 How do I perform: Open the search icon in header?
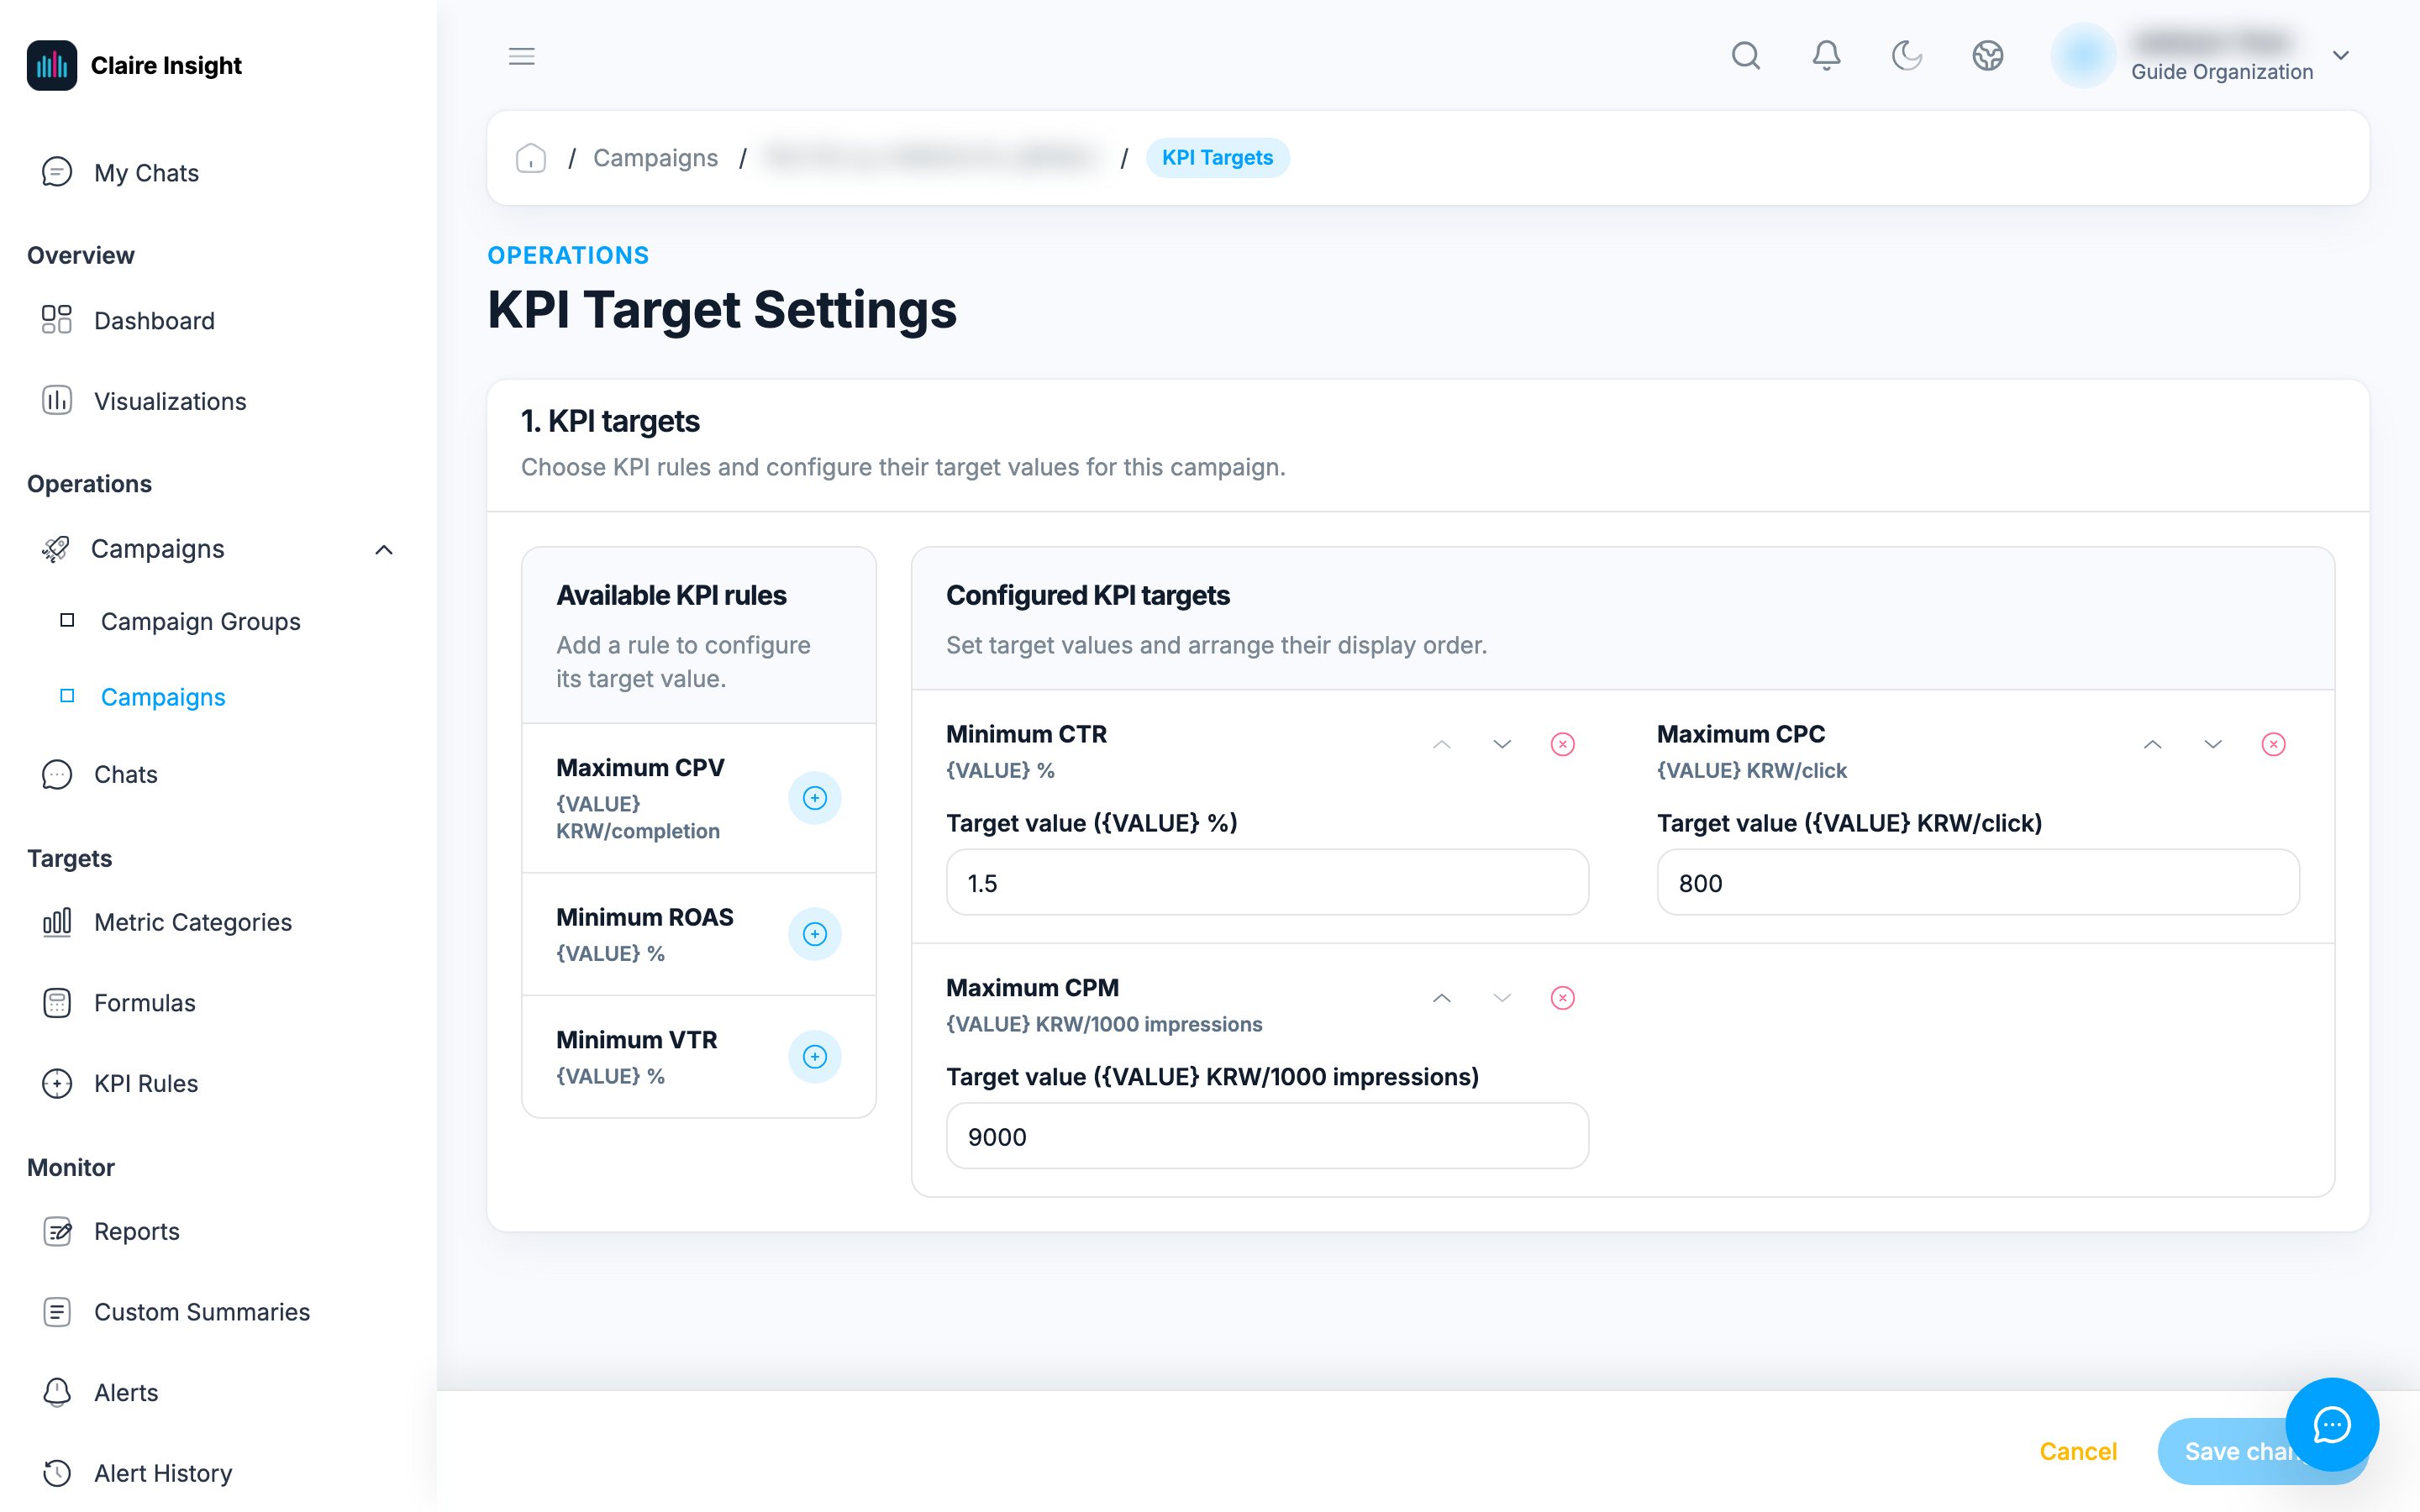[1745, 56]
